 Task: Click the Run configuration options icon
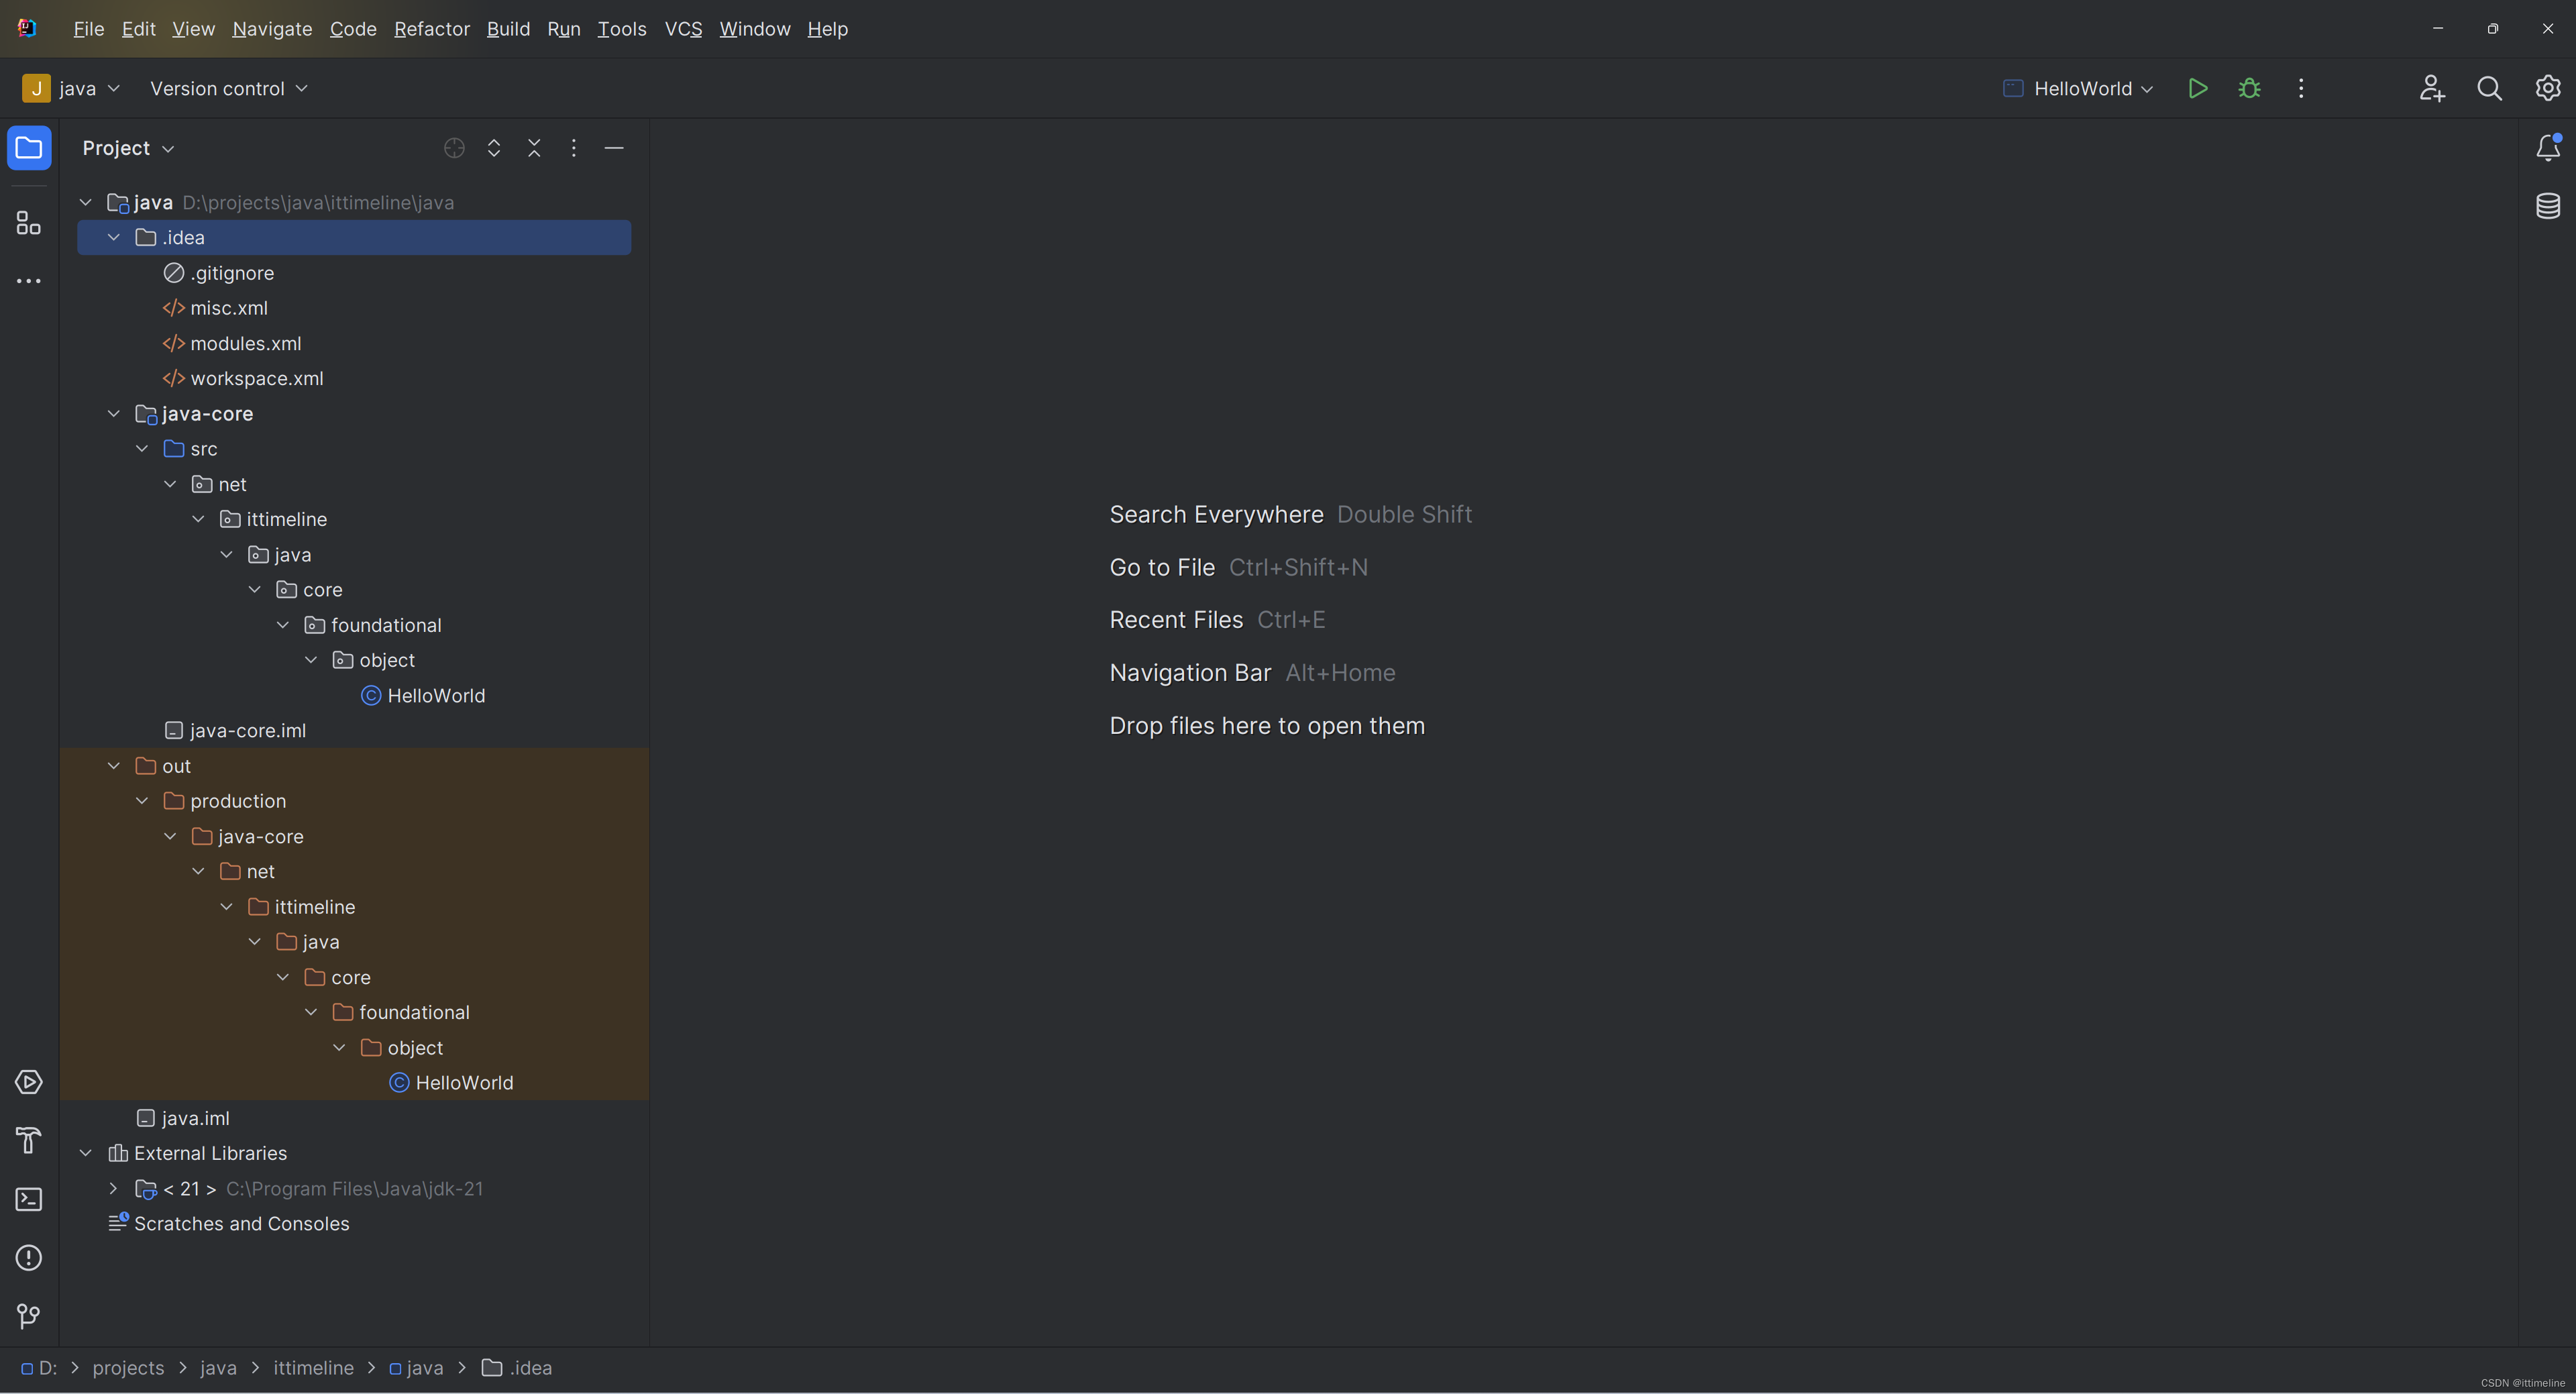click(2302, 88)
